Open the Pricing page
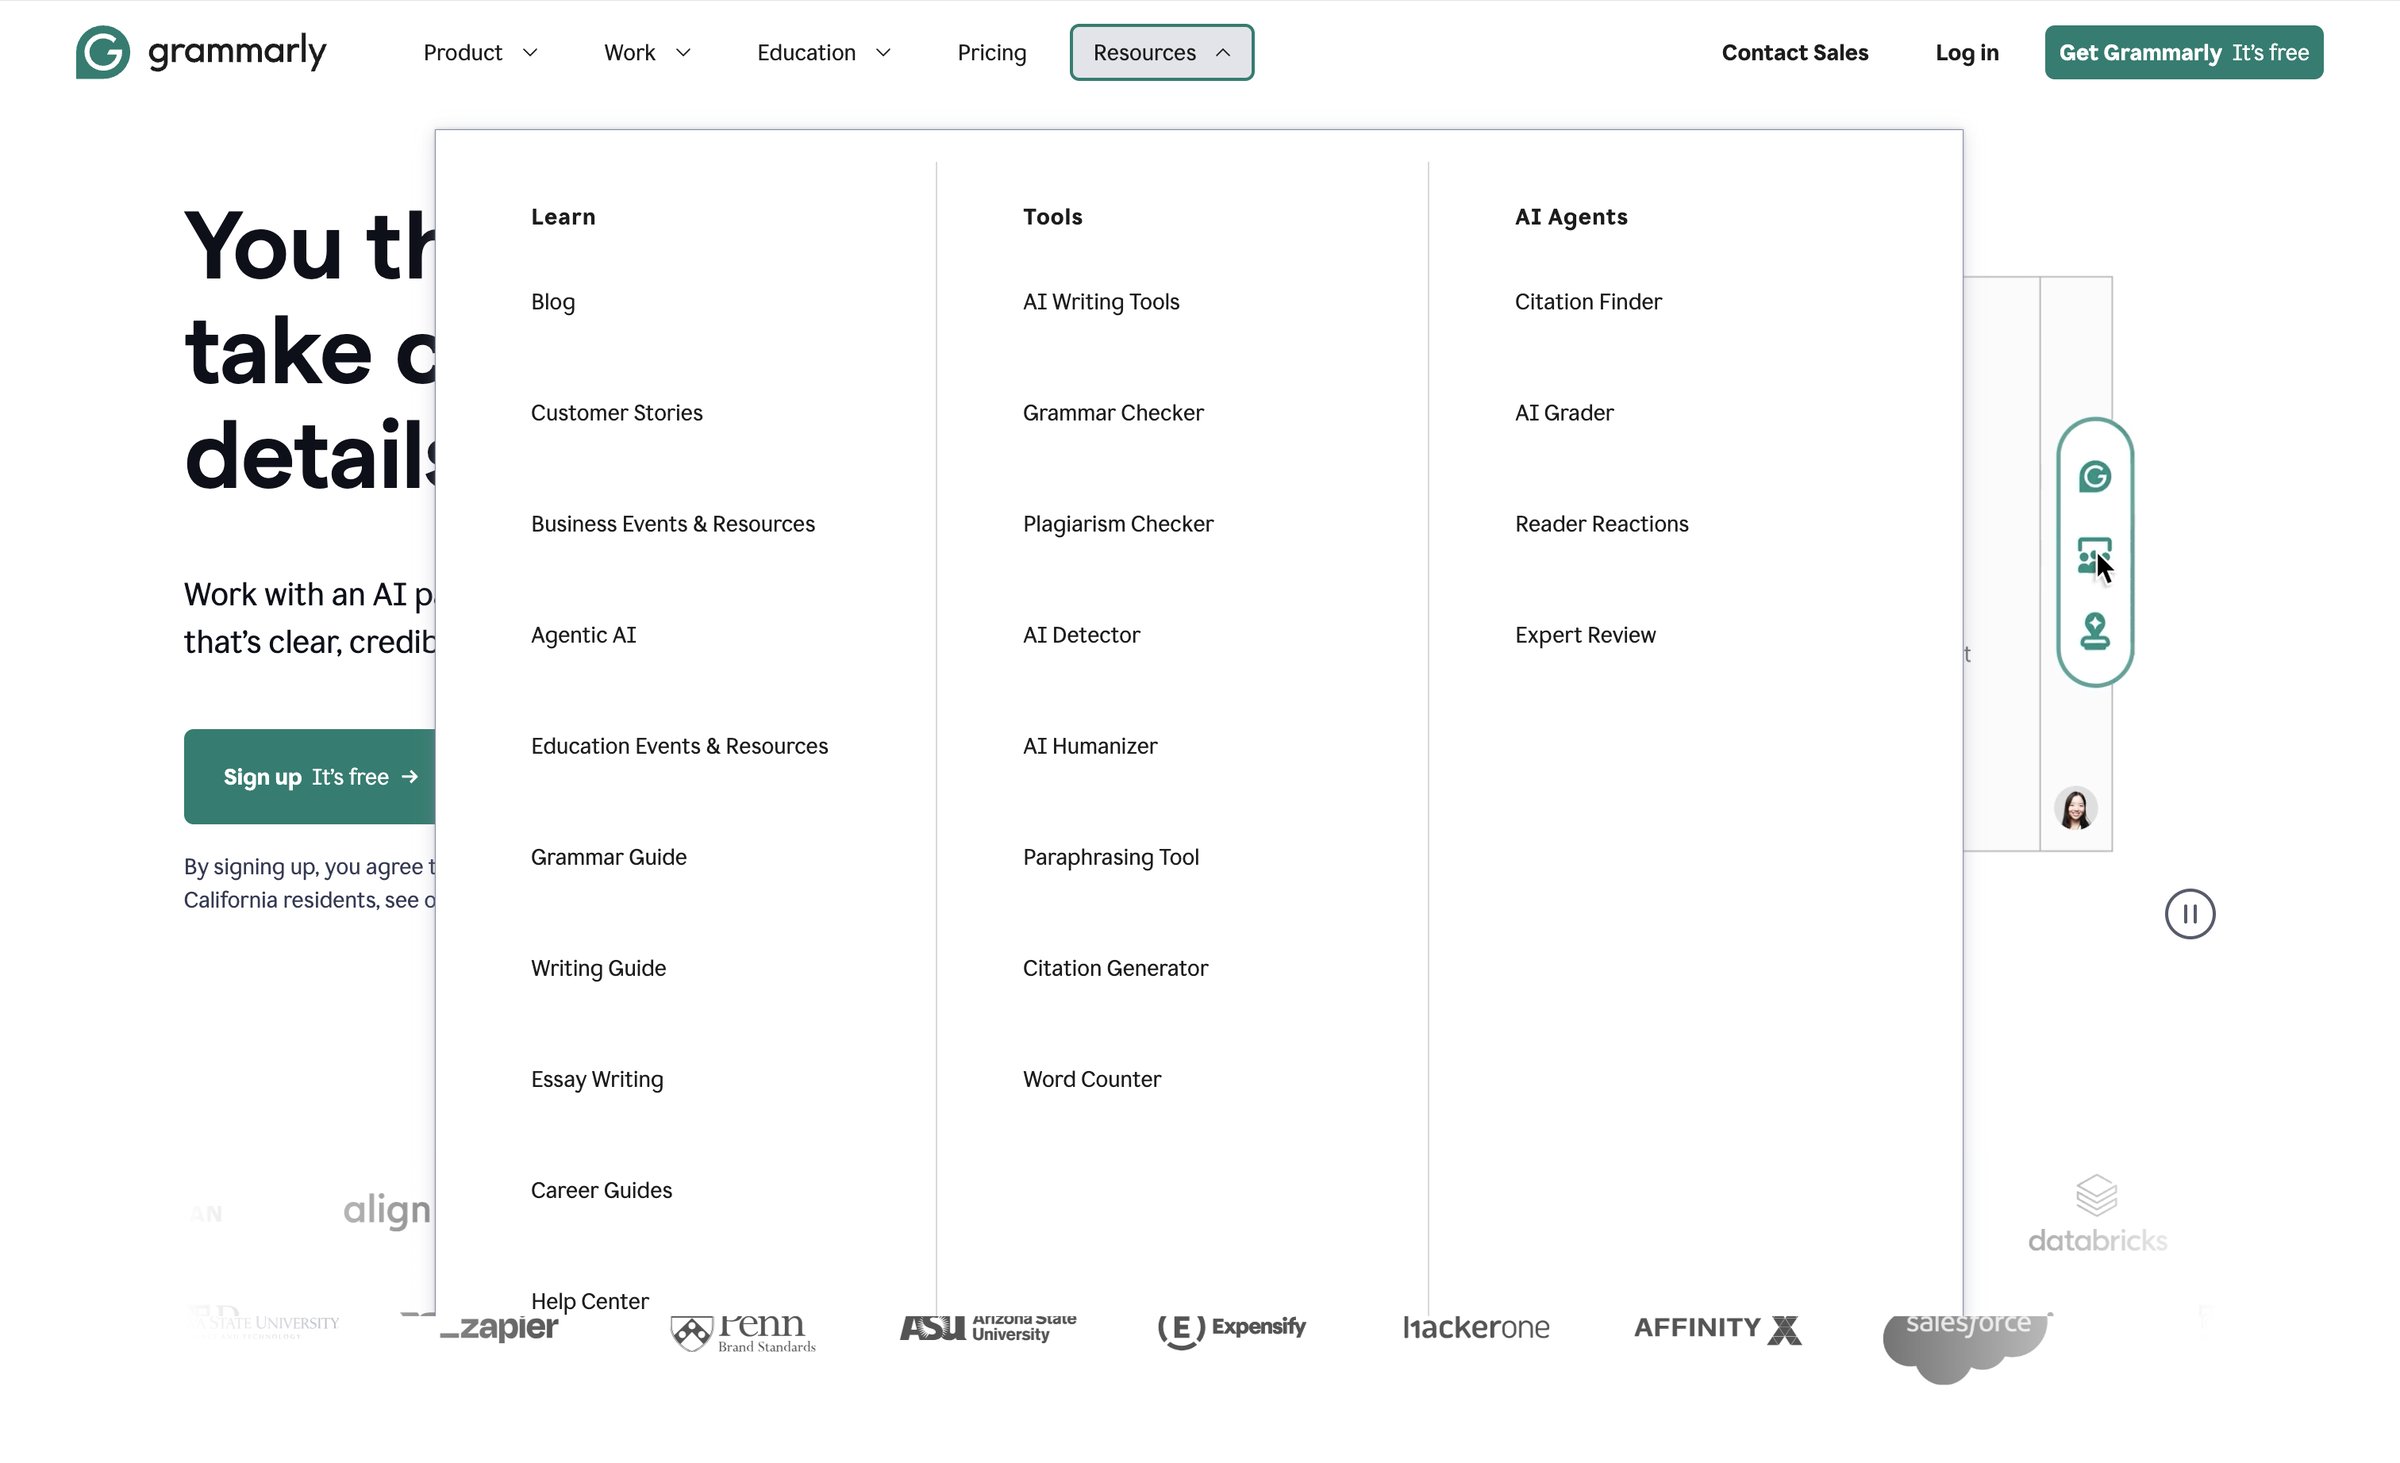This screenshot has width=2400, height=1463. coord(992,52)
